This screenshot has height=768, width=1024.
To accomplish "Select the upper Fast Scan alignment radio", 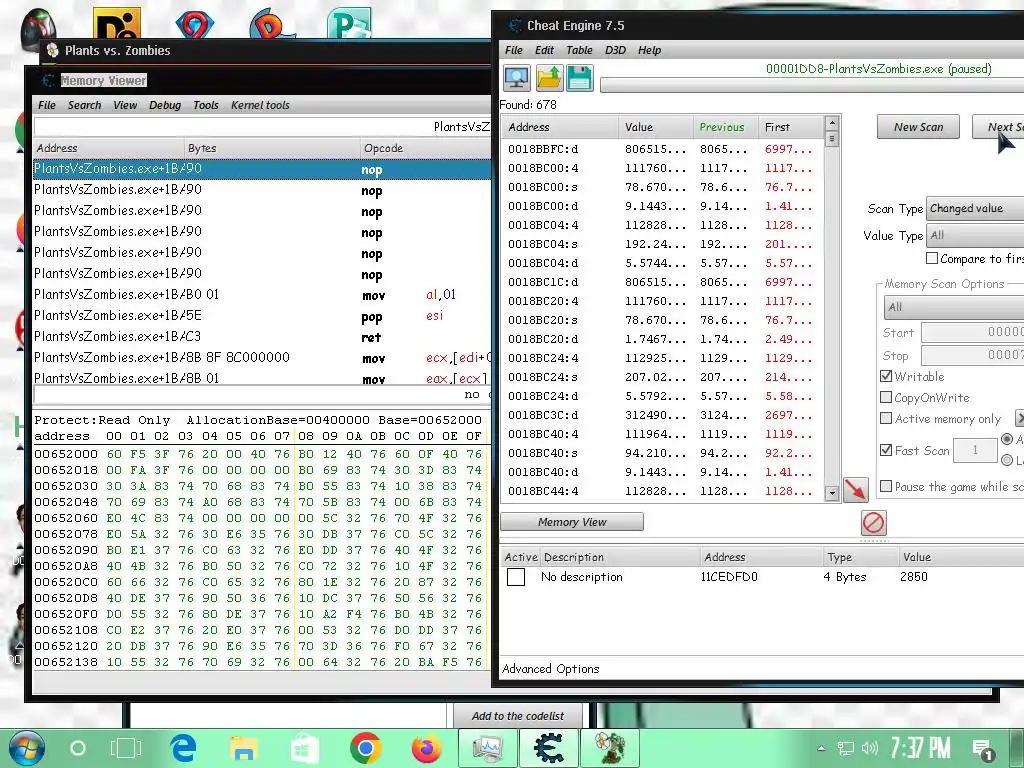I will (x=1007, y=439).
